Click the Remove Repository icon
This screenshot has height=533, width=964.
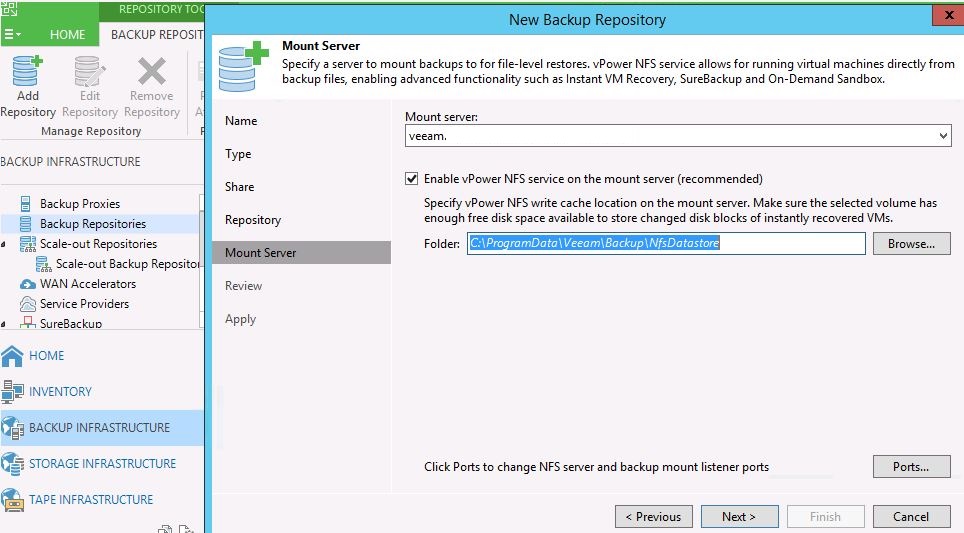coord(152,71)
